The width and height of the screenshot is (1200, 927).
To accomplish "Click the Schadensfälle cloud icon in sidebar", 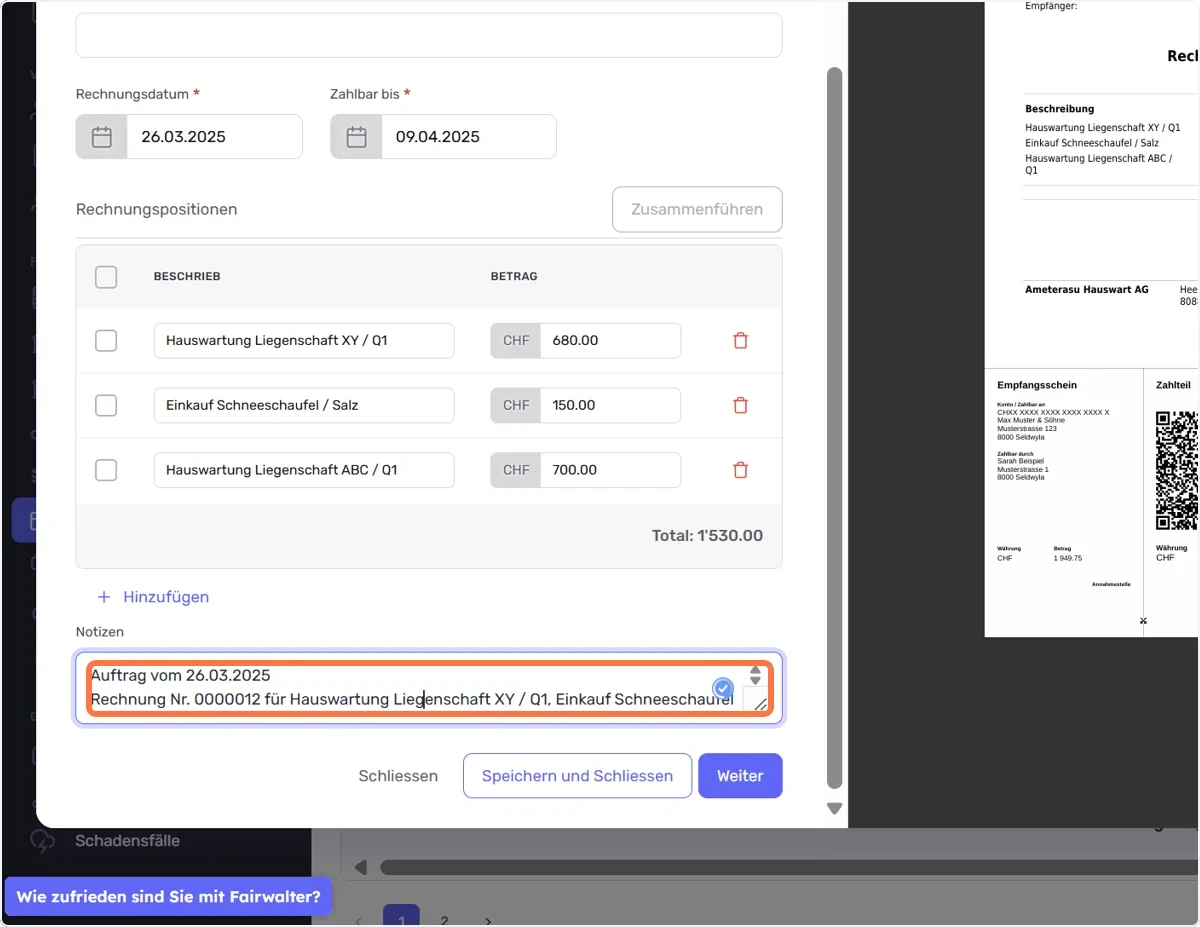I will 43,841.
